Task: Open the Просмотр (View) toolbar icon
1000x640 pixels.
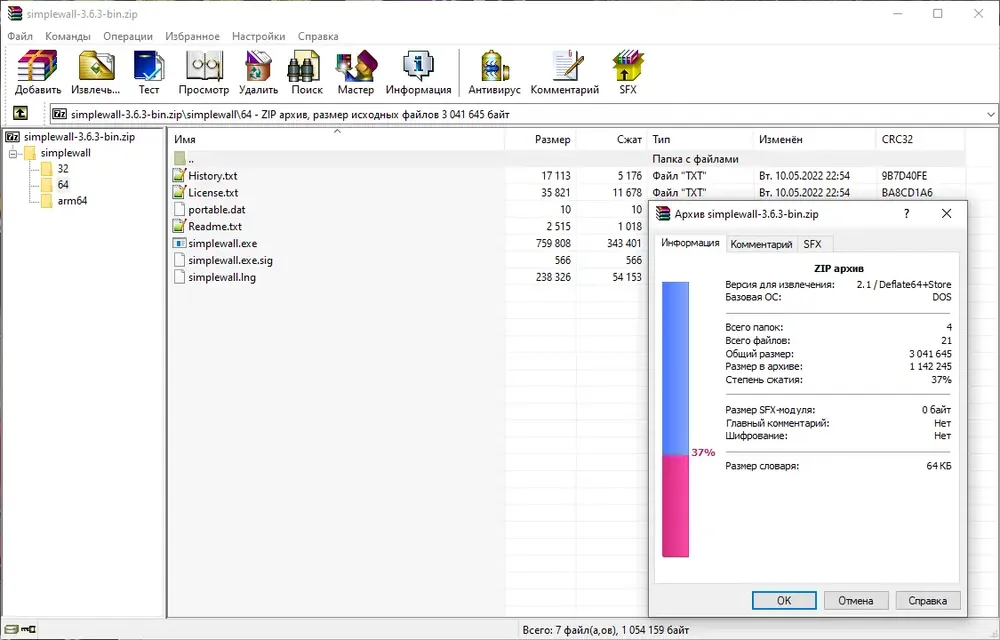Action: coord(203,73)
